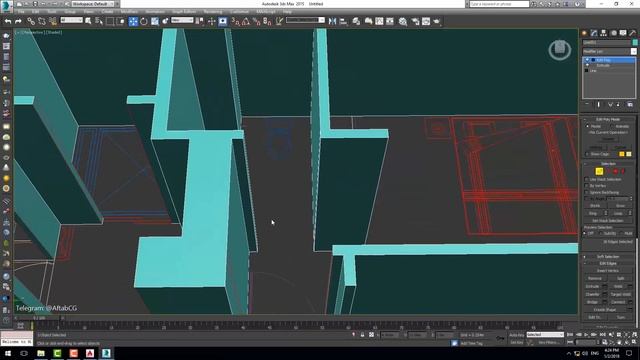The image size is (640, 360).
Task: Open the Material Editor from toolbar
Action: tap(403, 21)
